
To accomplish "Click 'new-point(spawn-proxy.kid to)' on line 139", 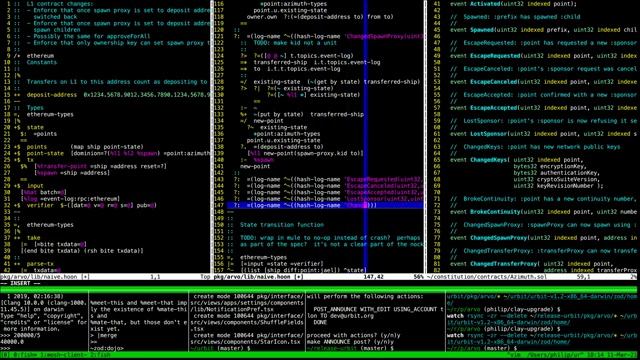I will pos(311,153).
